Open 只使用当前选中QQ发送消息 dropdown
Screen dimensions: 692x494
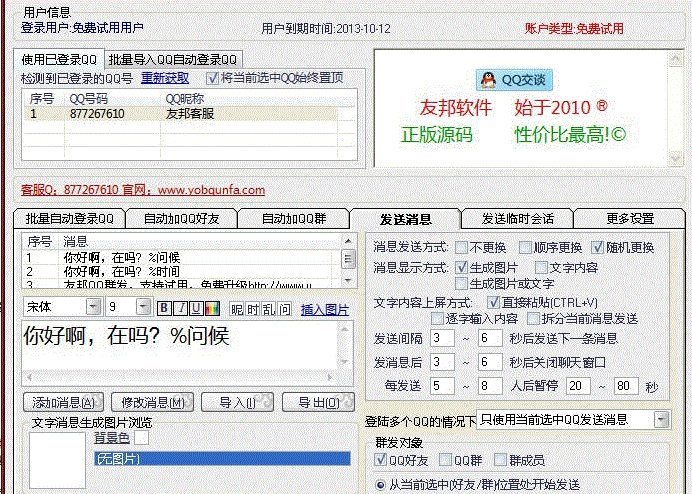click(x=661, y=419)
